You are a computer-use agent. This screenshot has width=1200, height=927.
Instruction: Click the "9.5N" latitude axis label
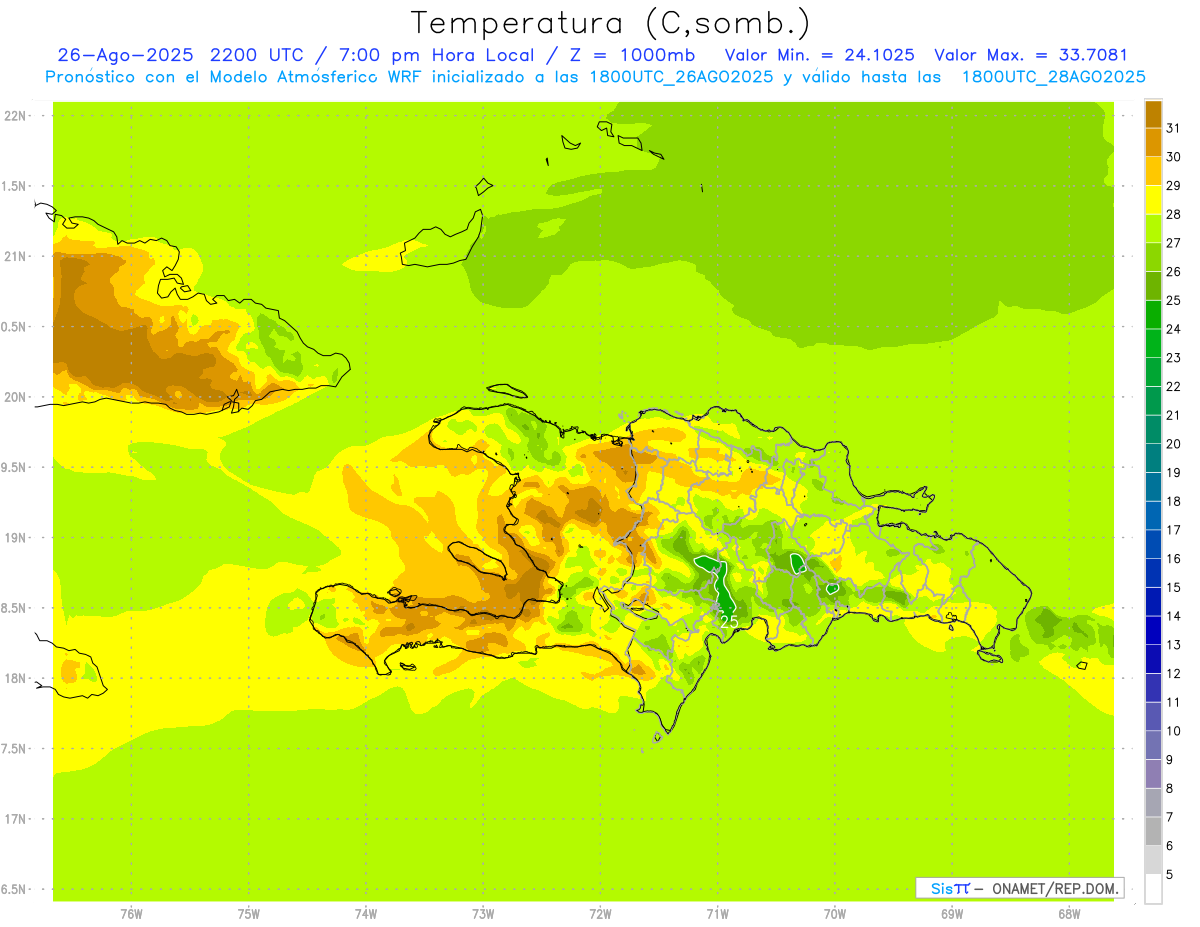(x=15, y=467)
